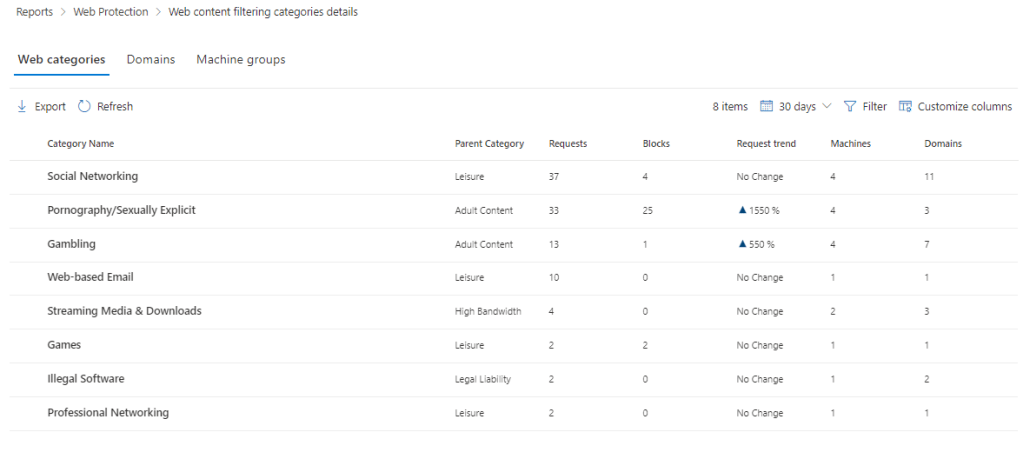Sort by the Requests column header
1023x459 pixels.
[567, 144]
